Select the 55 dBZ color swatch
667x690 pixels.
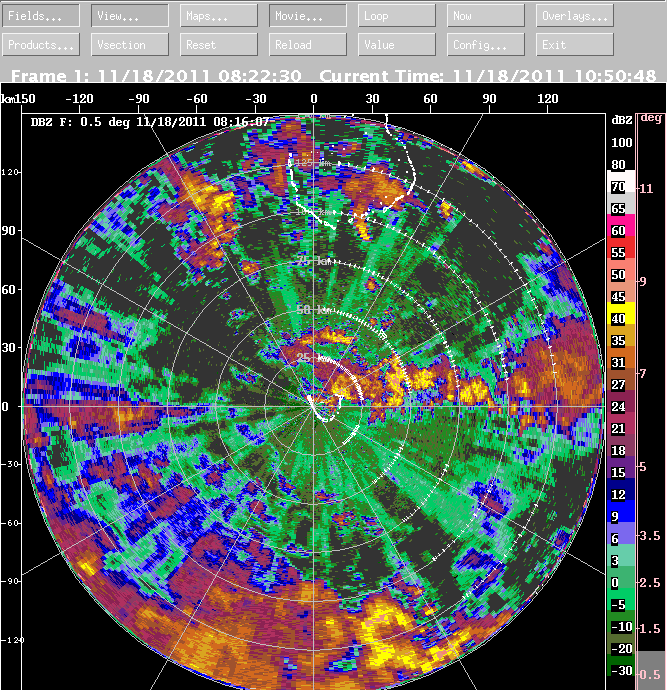[621, 247]
